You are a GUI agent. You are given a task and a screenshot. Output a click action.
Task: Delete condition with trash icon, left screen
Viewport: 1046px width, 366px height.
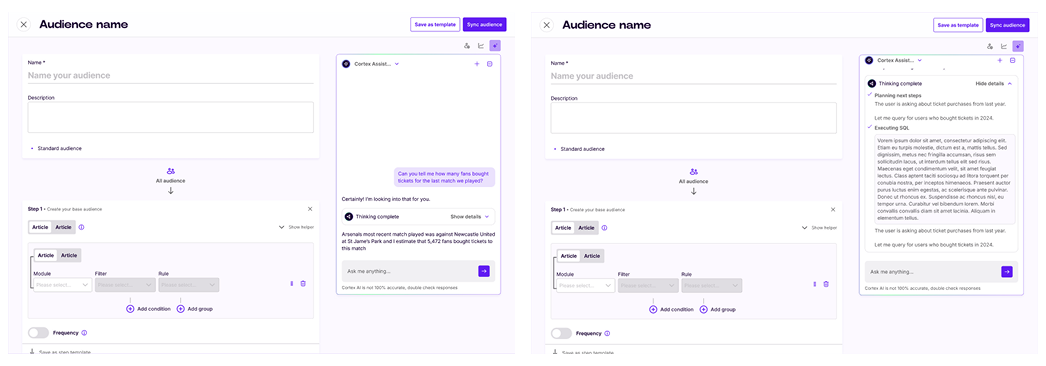303,284
